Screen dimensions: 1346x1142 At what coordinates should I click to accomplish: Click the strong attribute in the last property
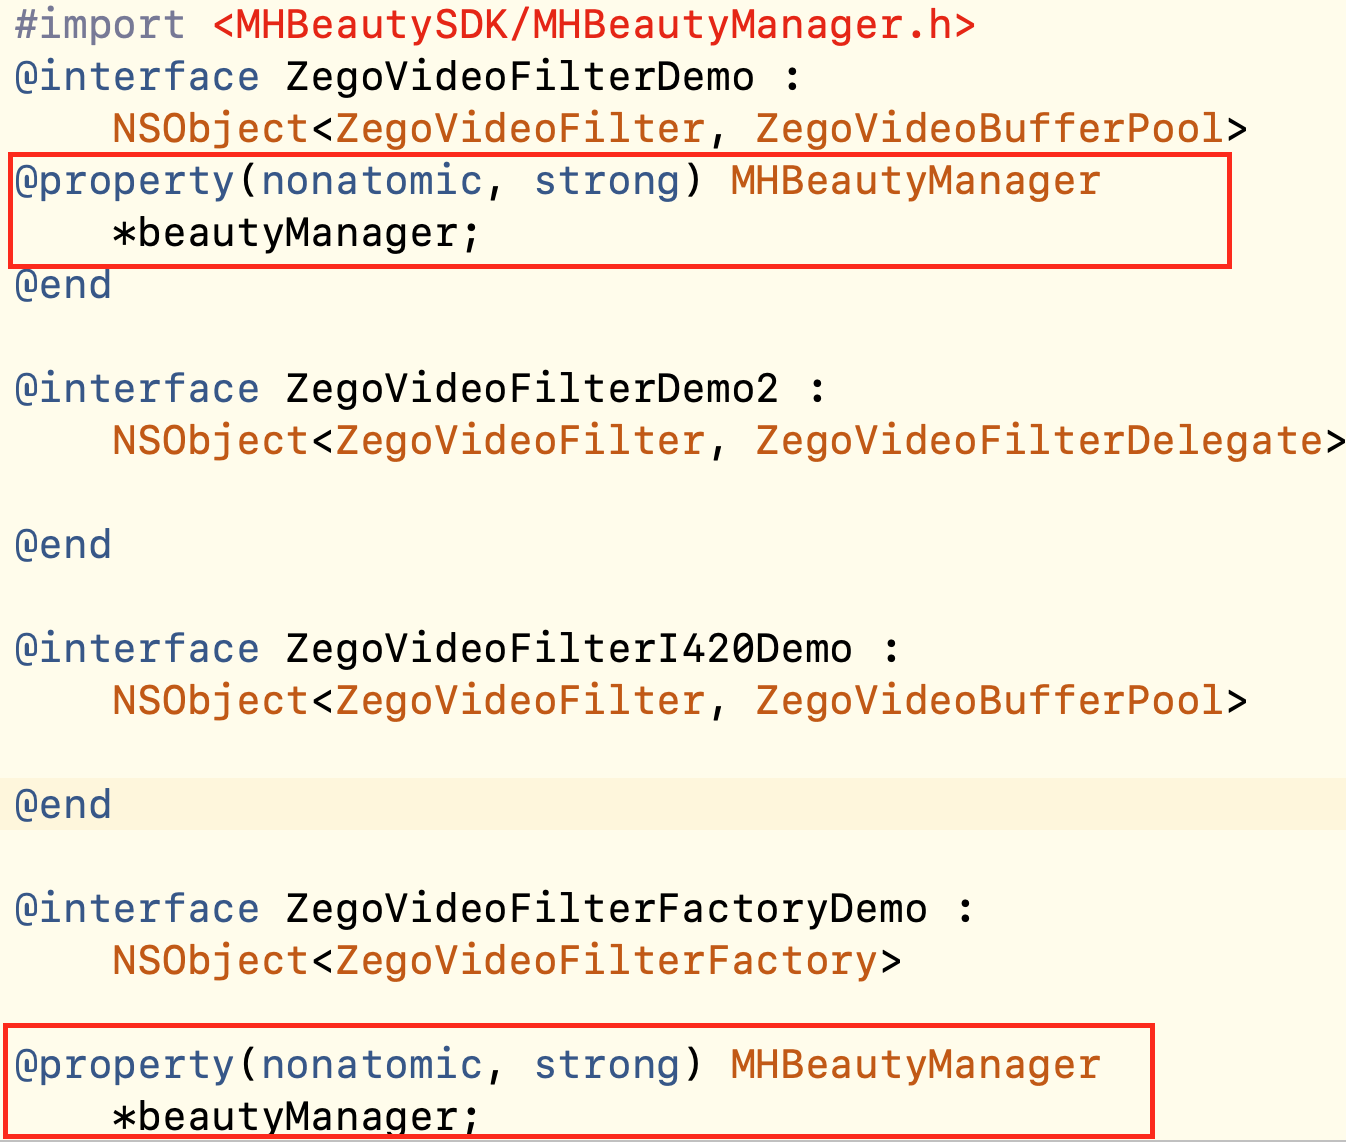pyautogui.click(x=606, y=1065)
